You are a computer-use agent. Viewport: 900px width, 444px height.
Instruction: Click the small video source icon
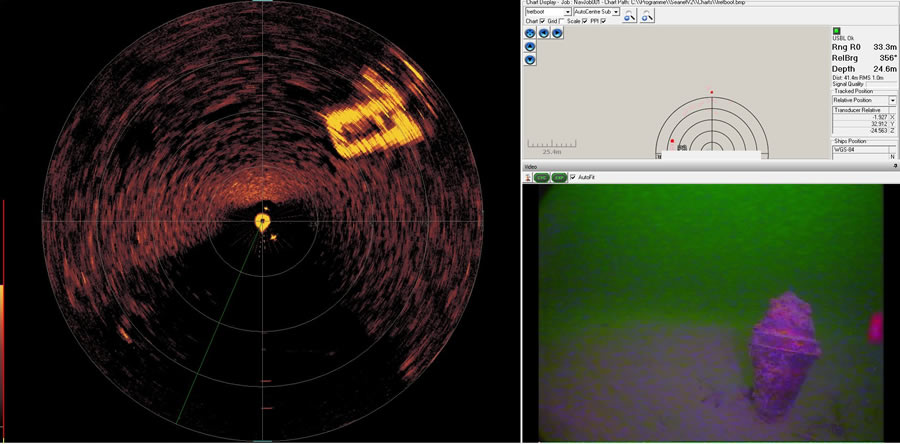click(x=529, y=177)
